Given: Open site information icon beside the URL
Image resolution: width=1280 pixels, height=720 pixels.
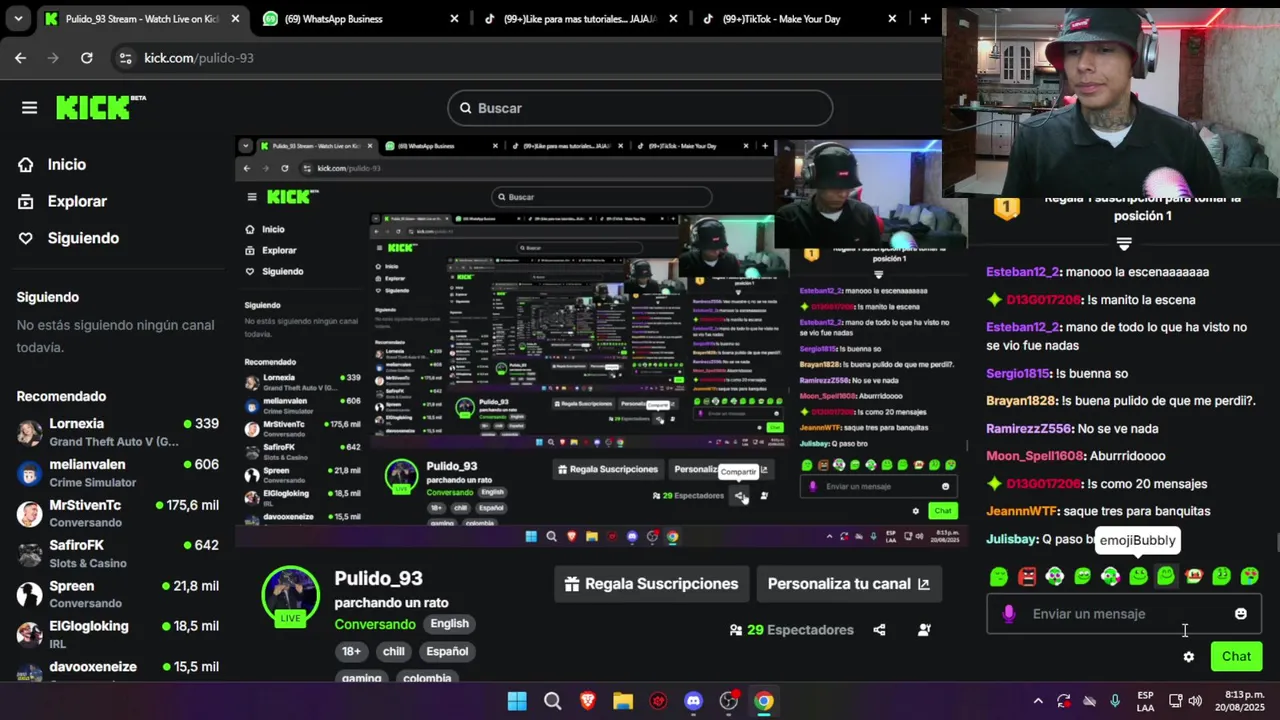Looking at the screenshot, I should [x=125, y=58].
